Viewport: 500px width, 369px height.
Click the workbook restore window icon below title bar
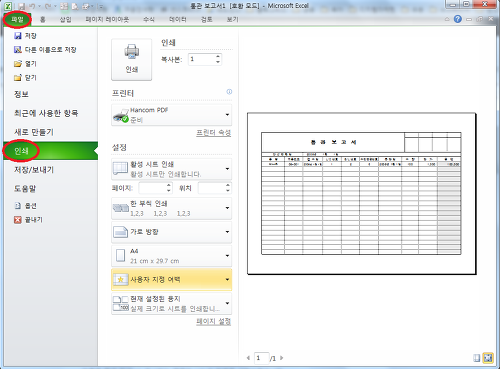pyautogui.click(x=480, y=19)
